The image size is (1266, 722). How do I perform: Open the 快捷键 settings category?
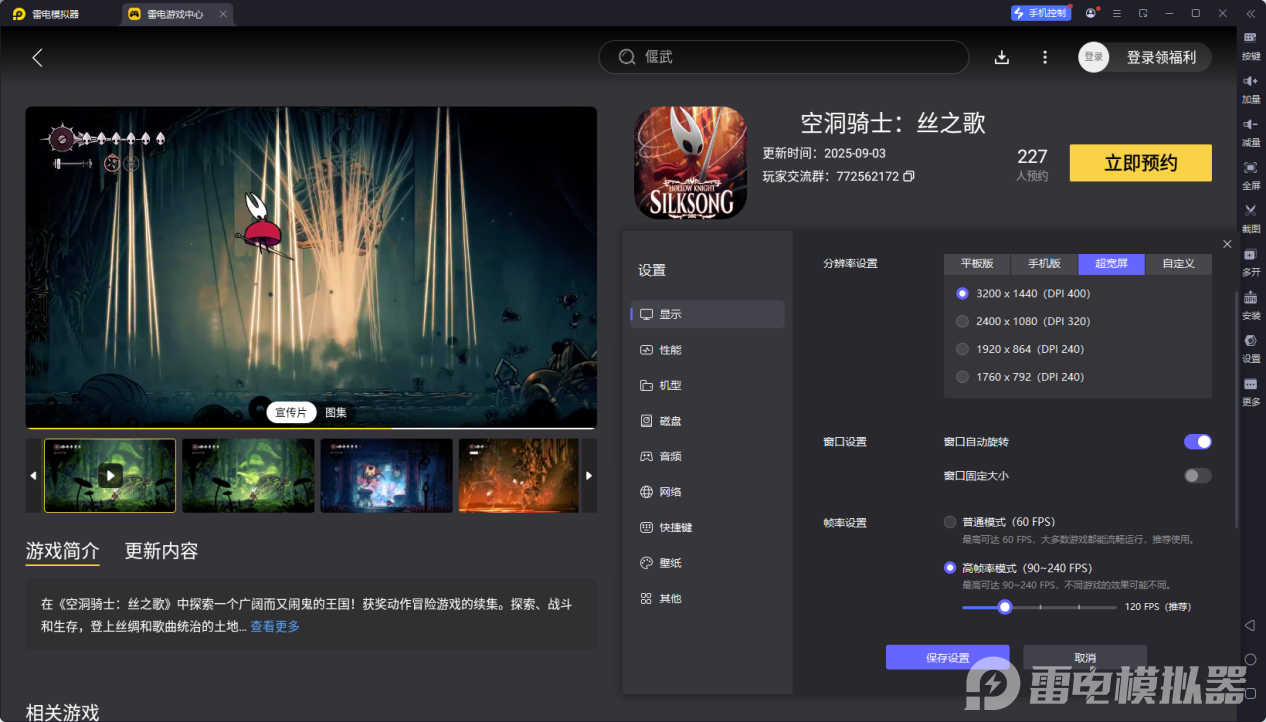pos(707,527)
